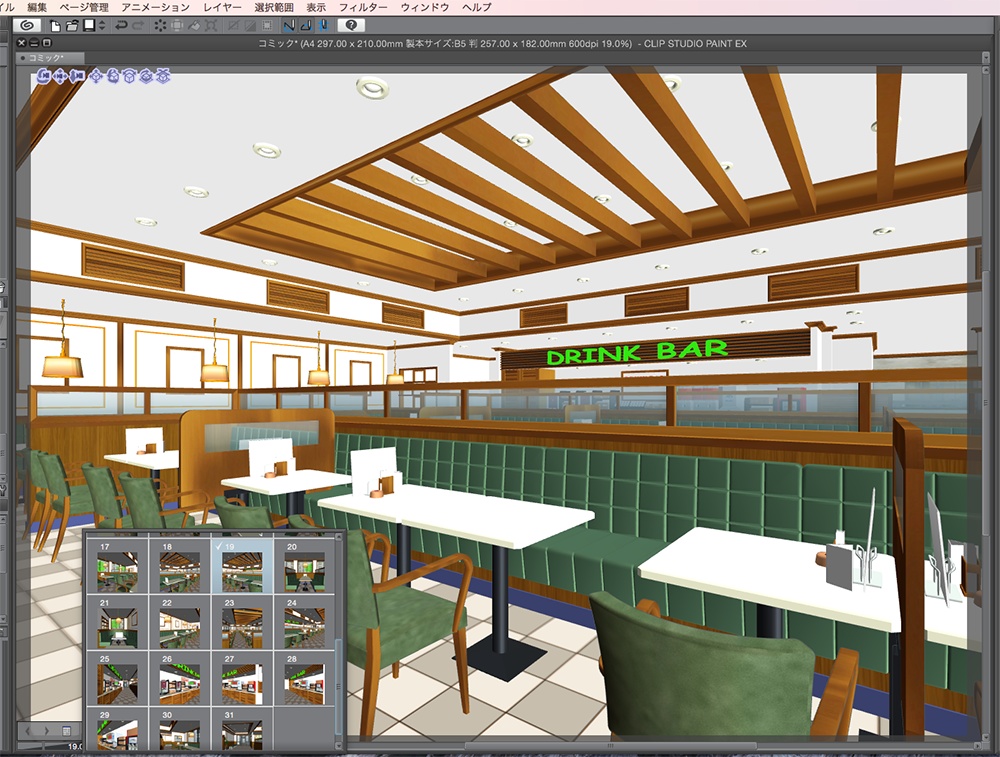The height and width of the screenshot is (757, 1000).
Task: Open the 選択範囲 menu
Action: (x=274, y=7)
